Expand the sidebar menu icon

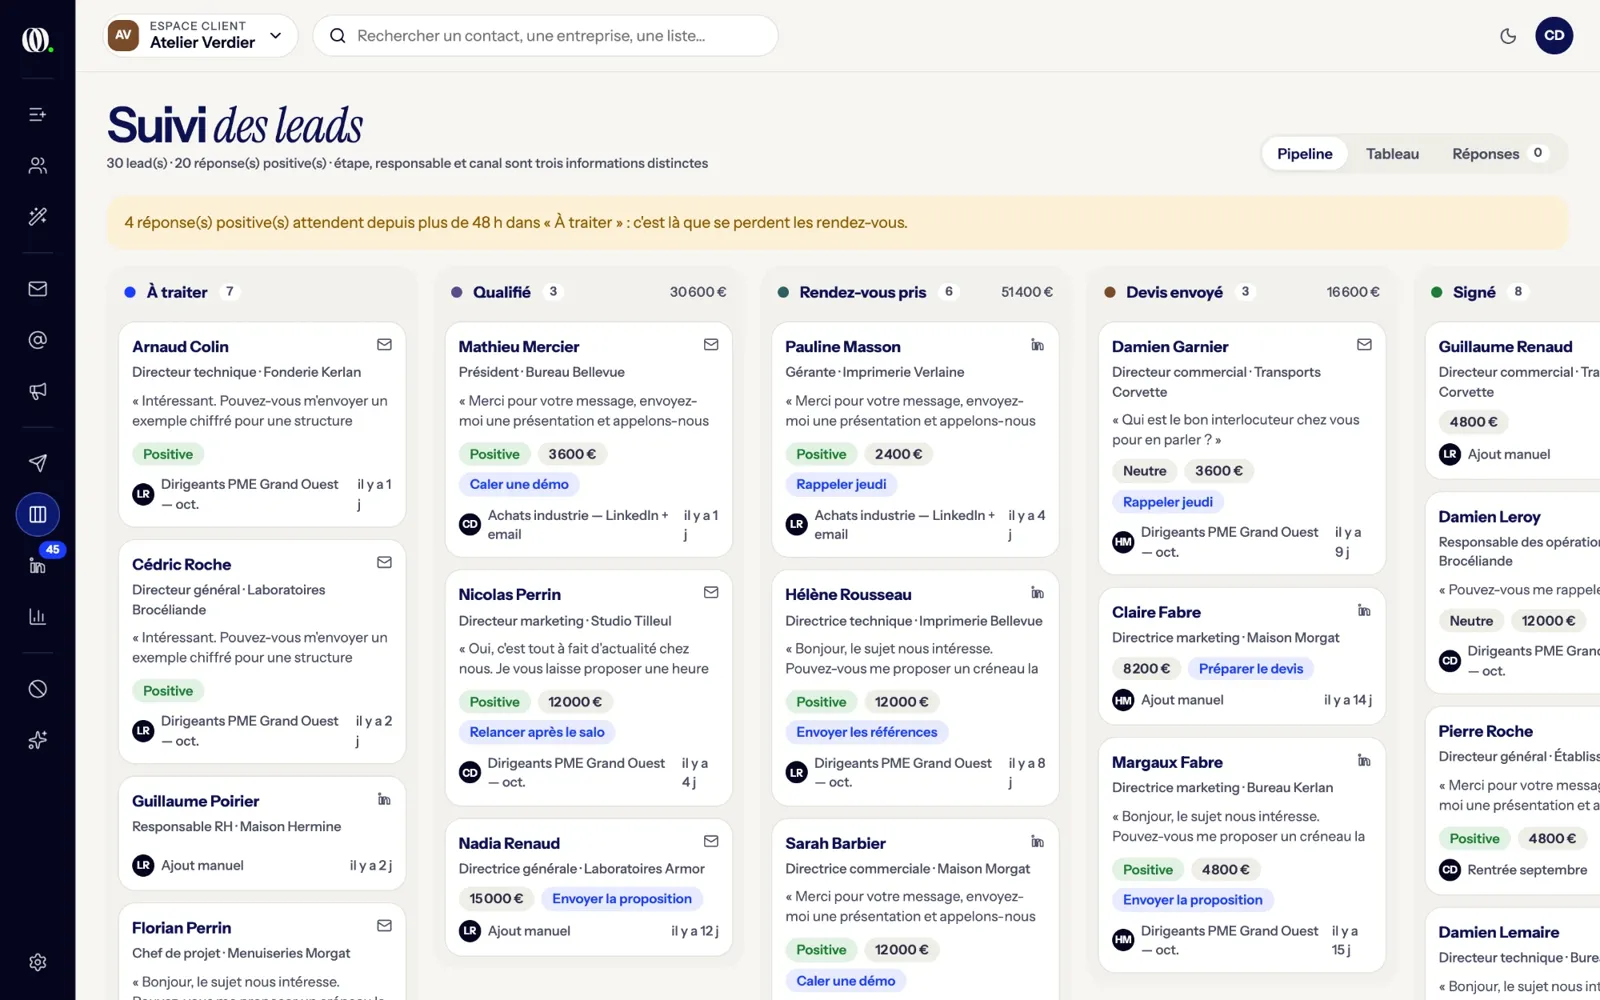coord(37,114)
